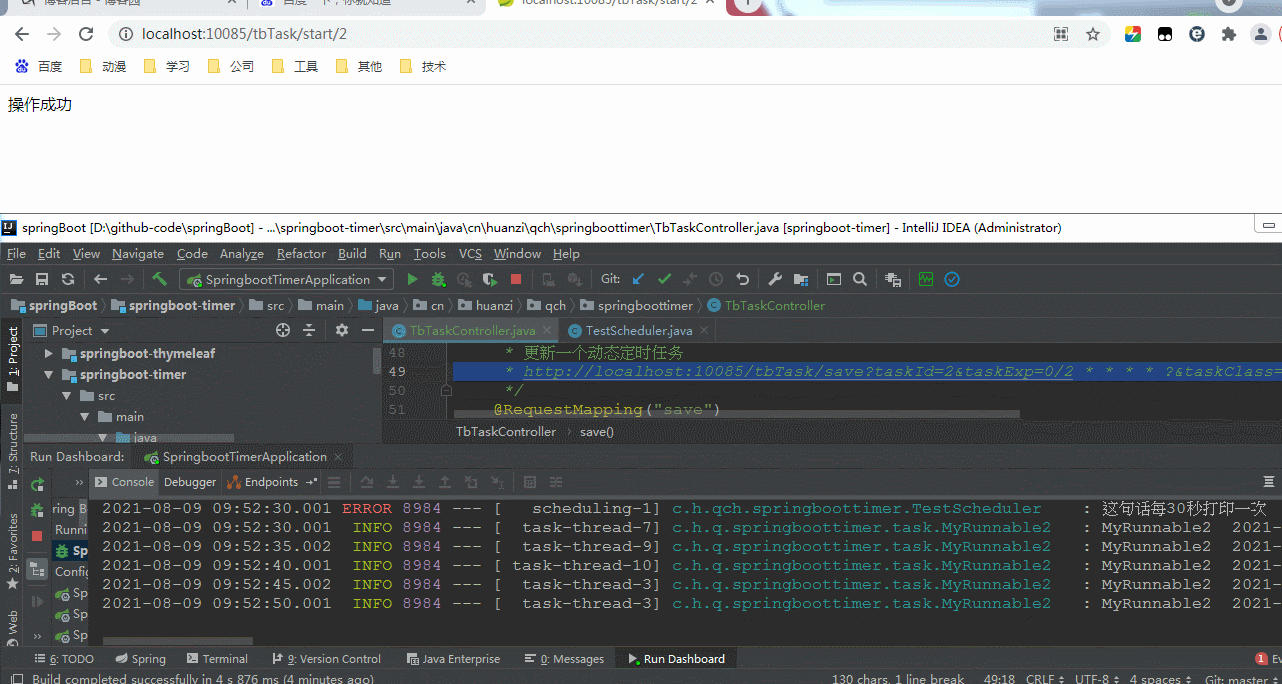The height and width of the screenshot is (684, 1282).
Task: Stop the running application with the red square
Action: click(516, 280)
